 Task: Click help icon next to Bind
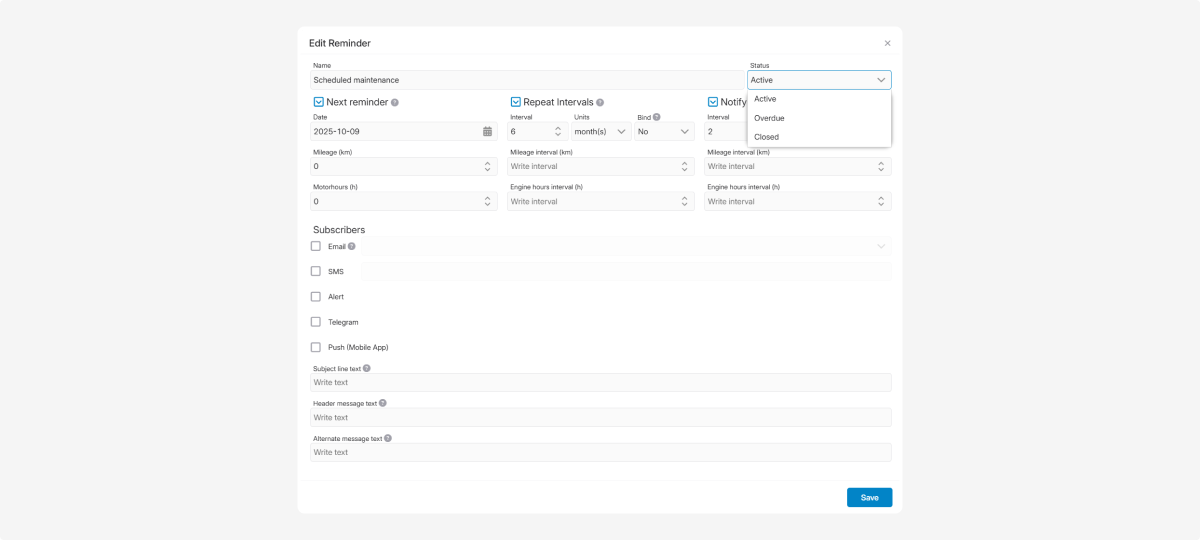[x=657, y=117]
